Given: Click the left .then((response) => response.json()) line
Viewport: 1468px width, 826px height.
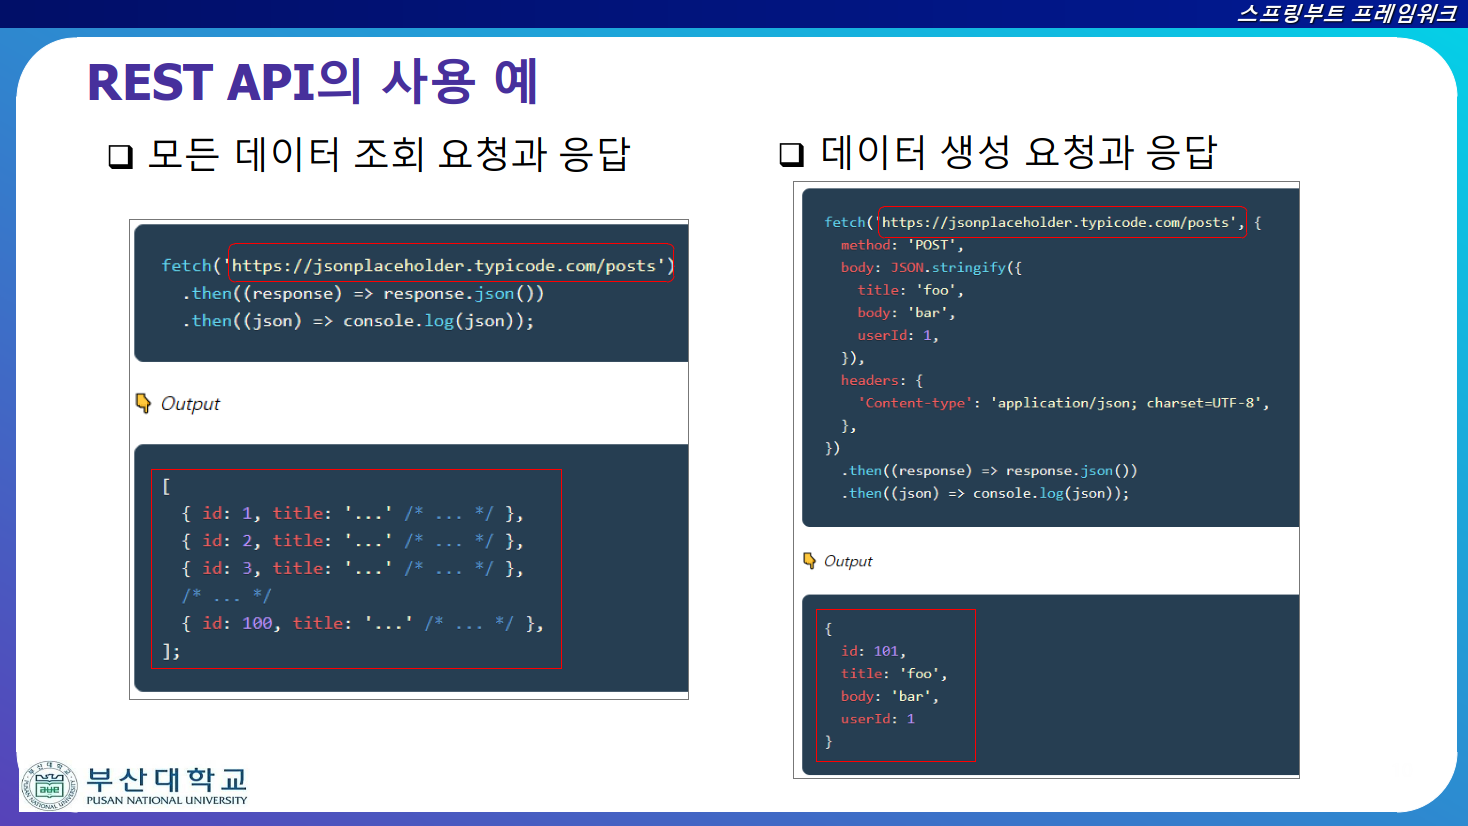Looking at the screenshot, I should [363, 293].
